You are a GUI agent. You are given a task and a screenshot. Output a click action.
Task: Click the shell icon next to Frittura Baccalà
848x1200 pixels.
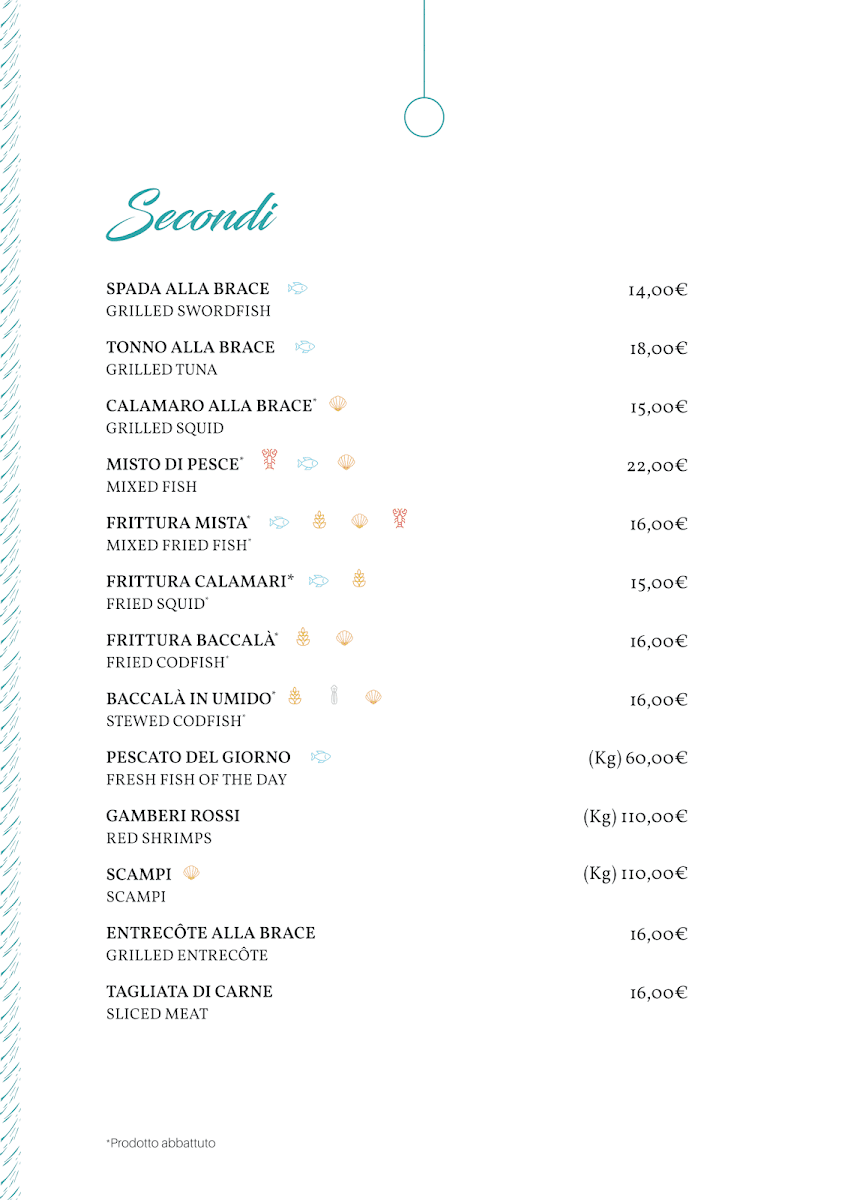click(x=344, y=638)
